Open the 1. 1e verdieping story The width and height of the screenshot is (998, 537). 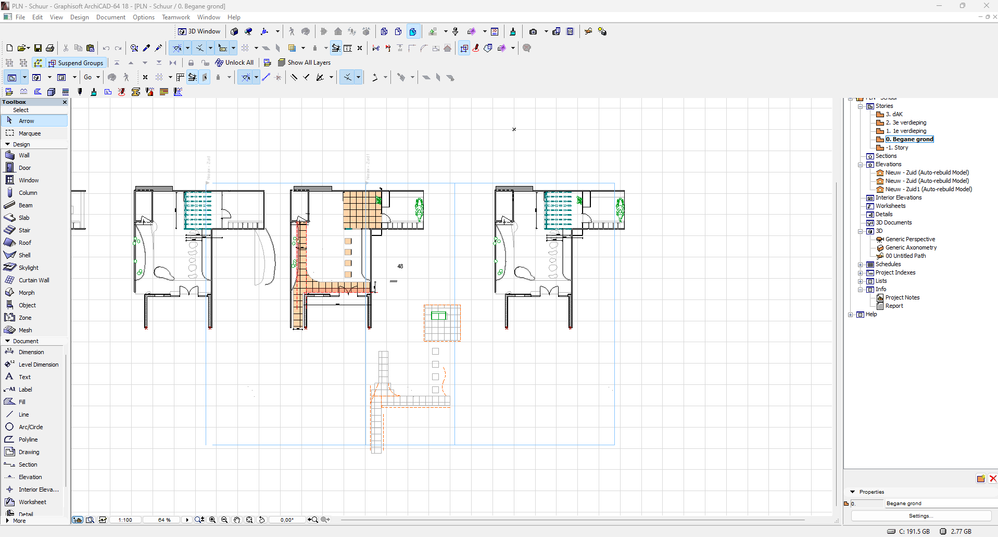(905, 131)
